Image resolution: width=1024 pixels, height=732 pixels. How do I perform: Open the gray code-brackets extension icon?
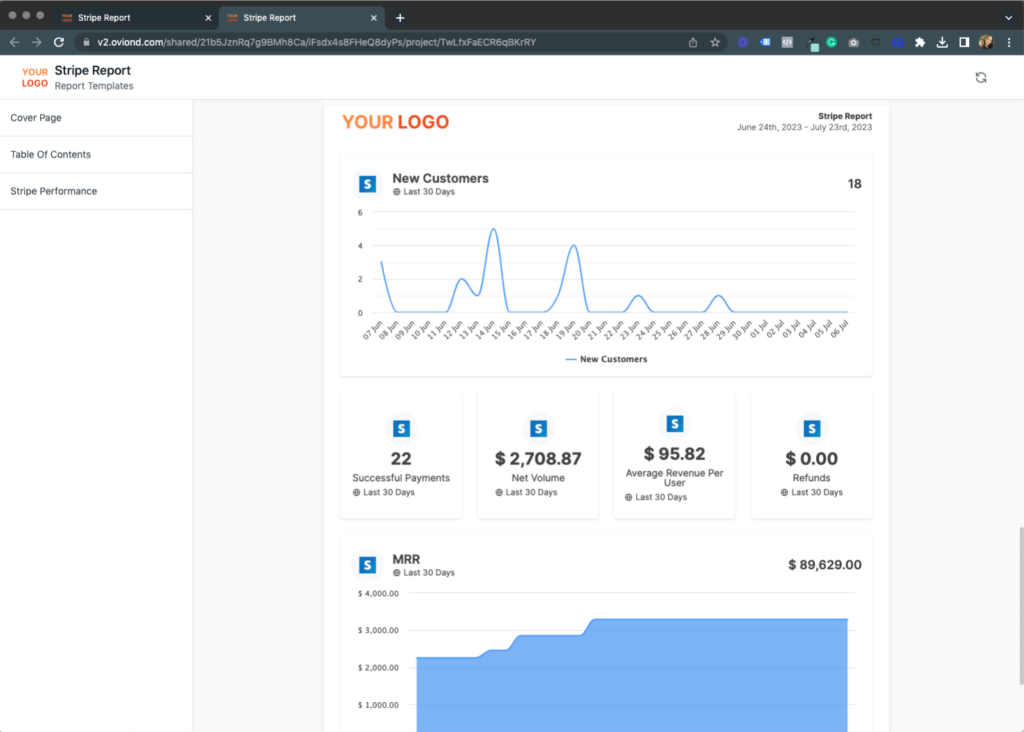coord(787,42)
